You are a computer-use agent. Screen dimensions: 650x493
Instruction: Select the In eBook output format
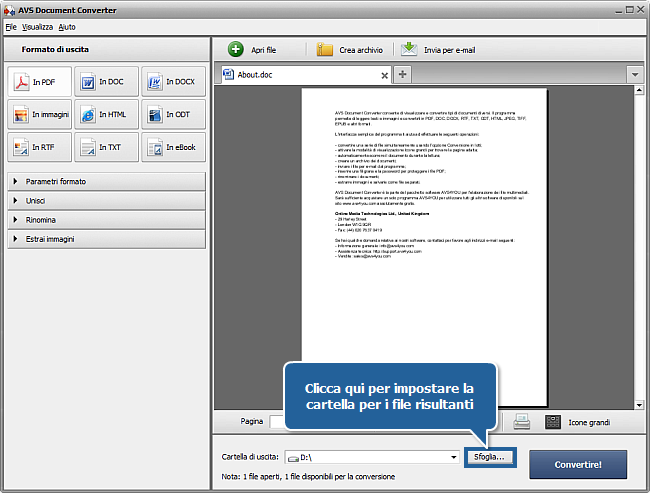point(173,147)
